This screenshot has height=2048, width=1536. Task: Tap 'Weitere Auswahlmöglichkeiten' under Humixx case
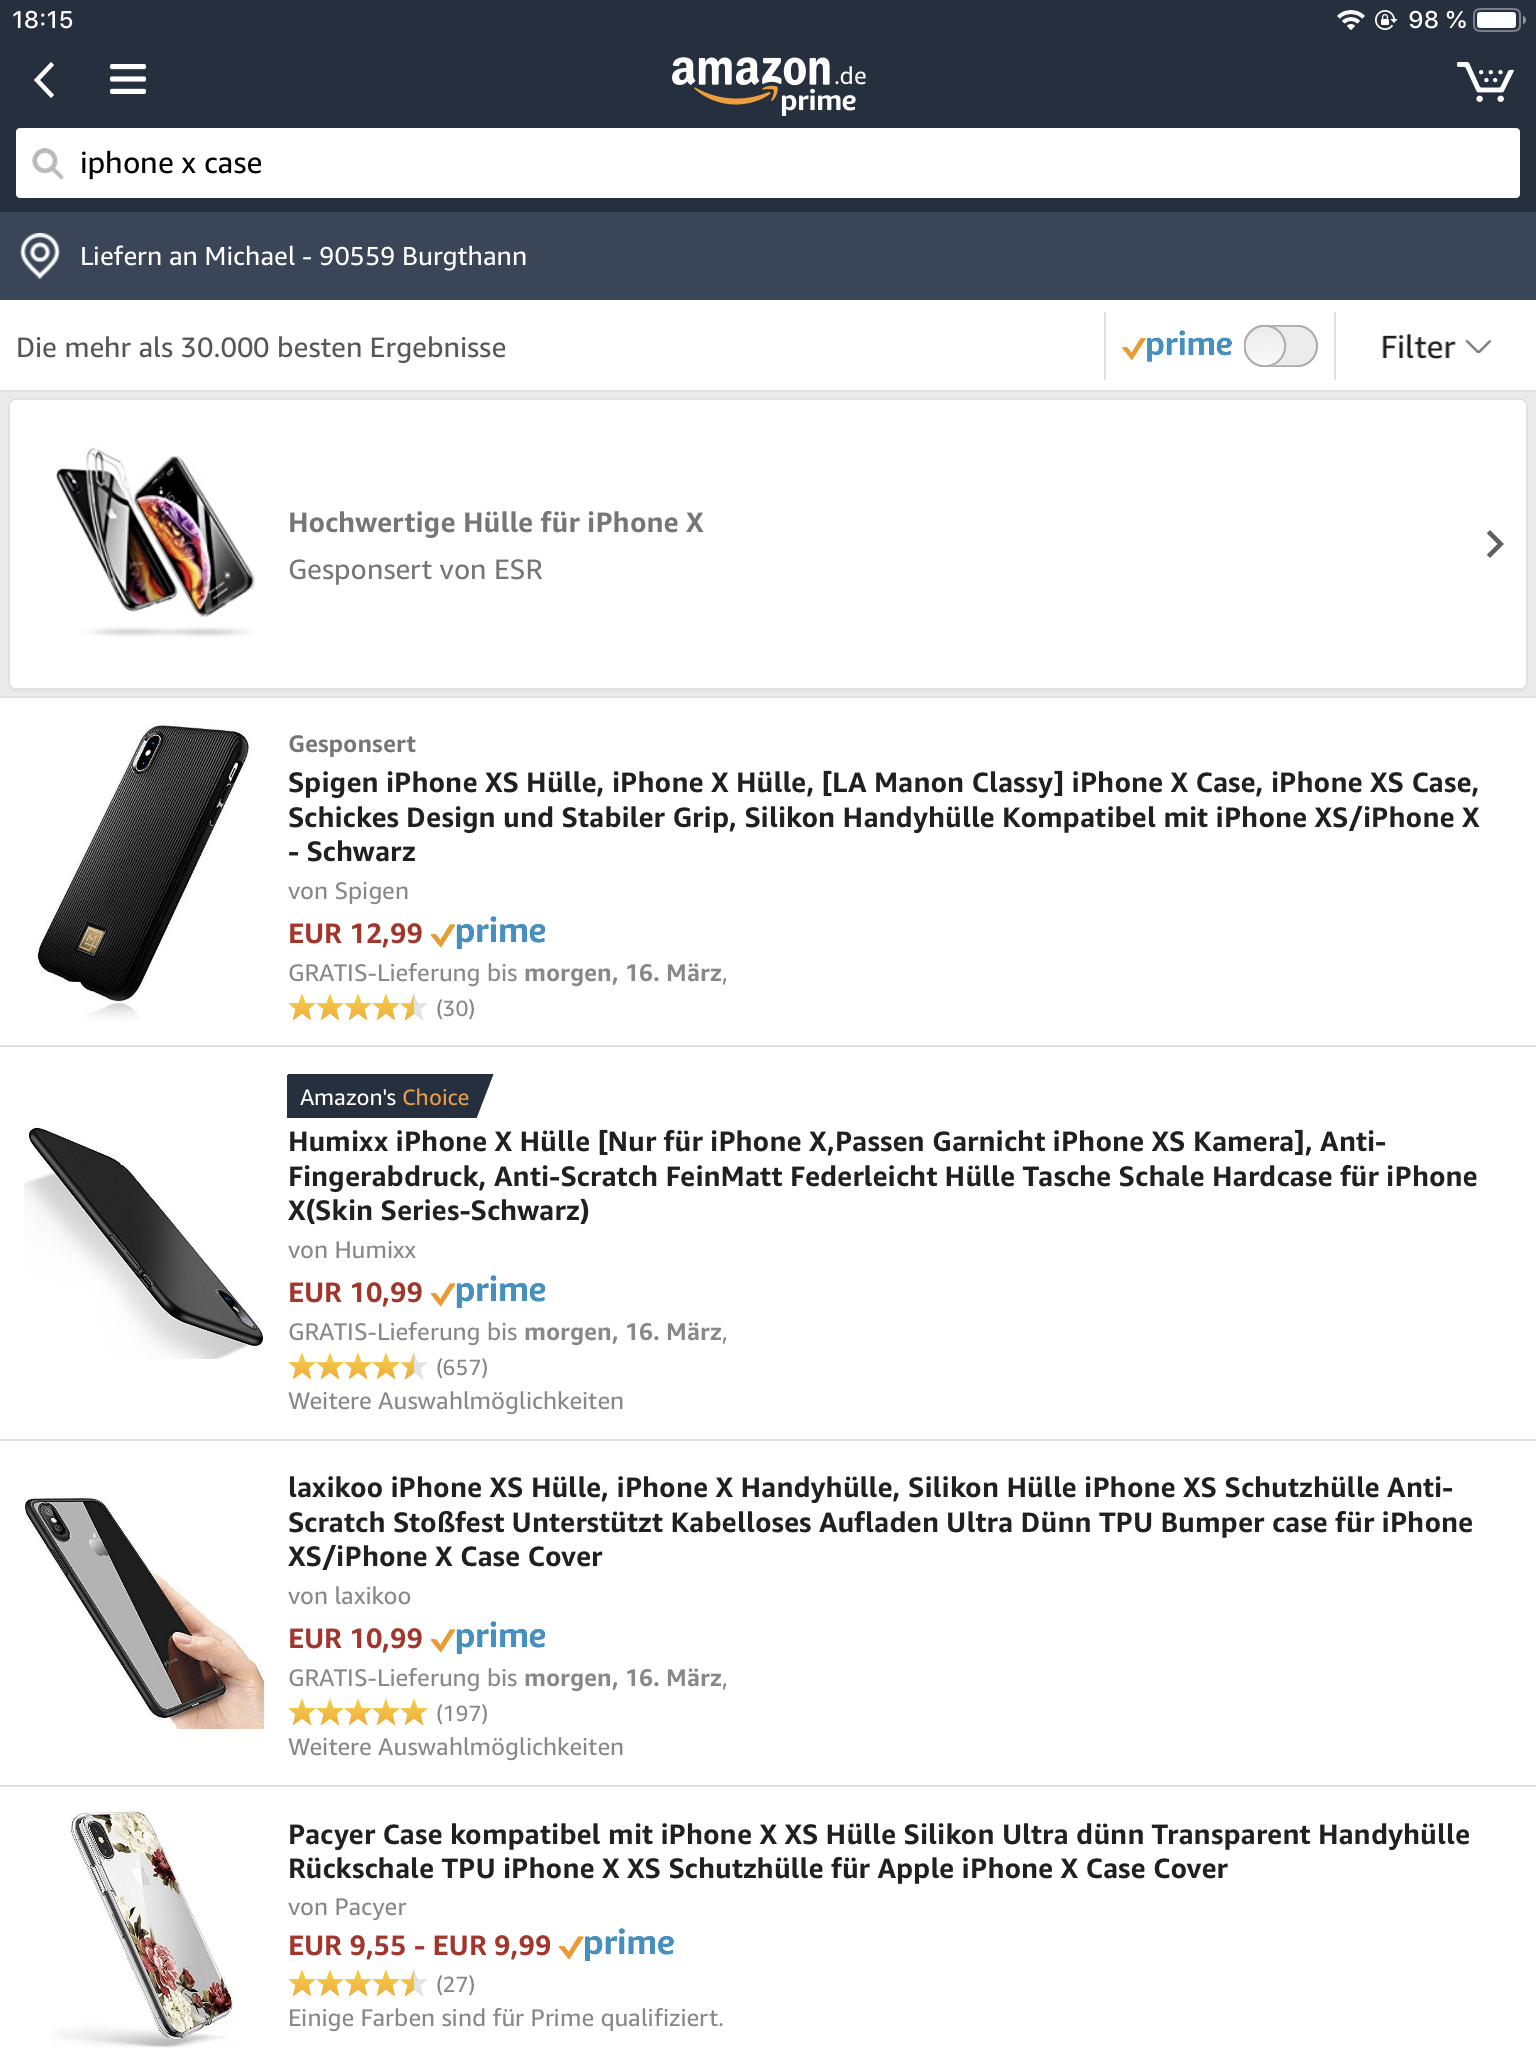(x=456, y=1401)
